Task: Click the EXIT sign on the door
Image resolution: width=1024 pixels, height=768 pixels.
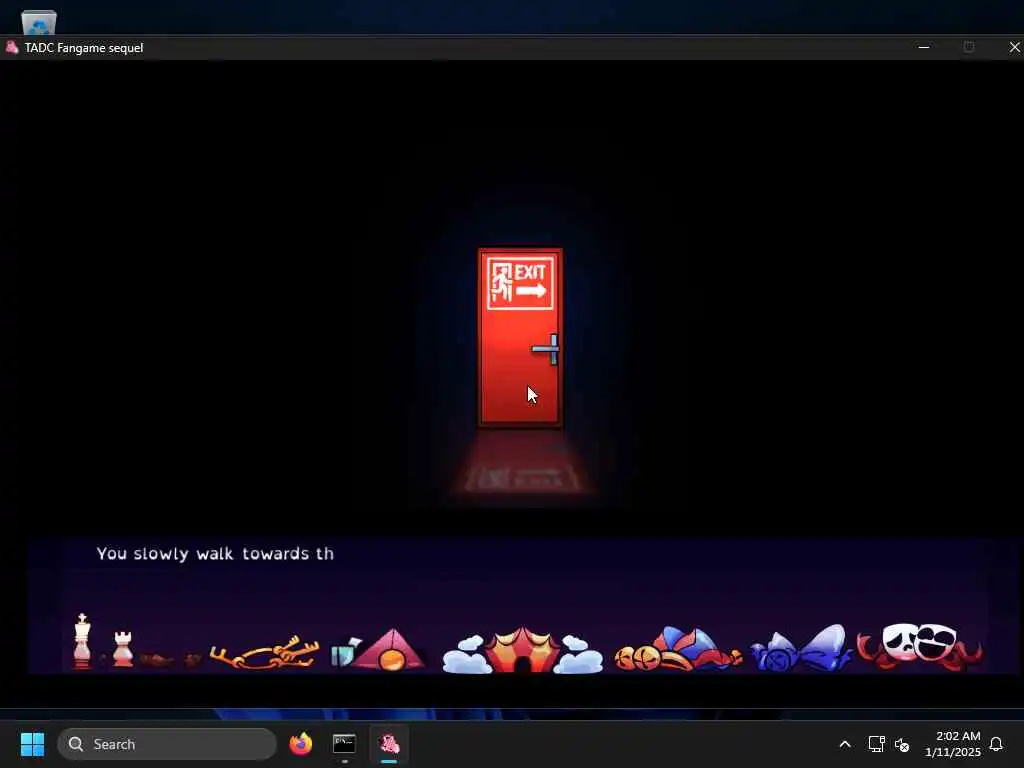Action: 520,283
